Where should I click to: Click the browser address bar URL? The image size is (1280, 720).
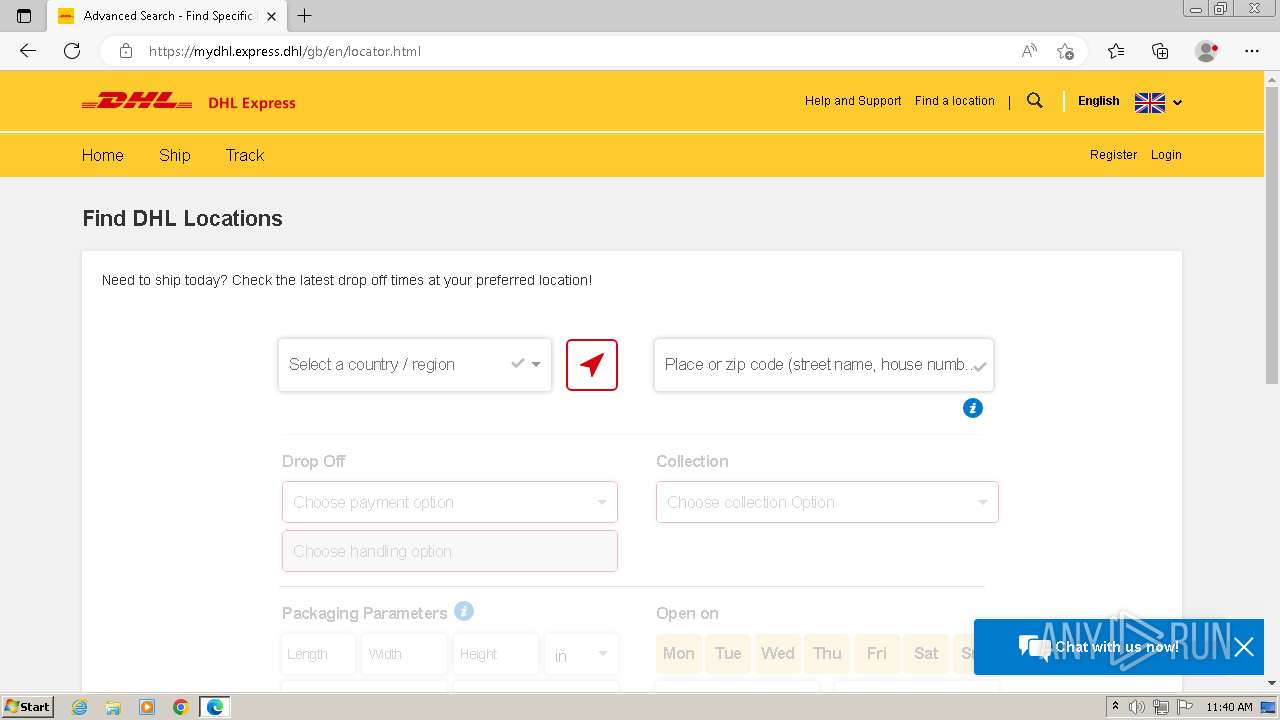[x=285, y=51]
